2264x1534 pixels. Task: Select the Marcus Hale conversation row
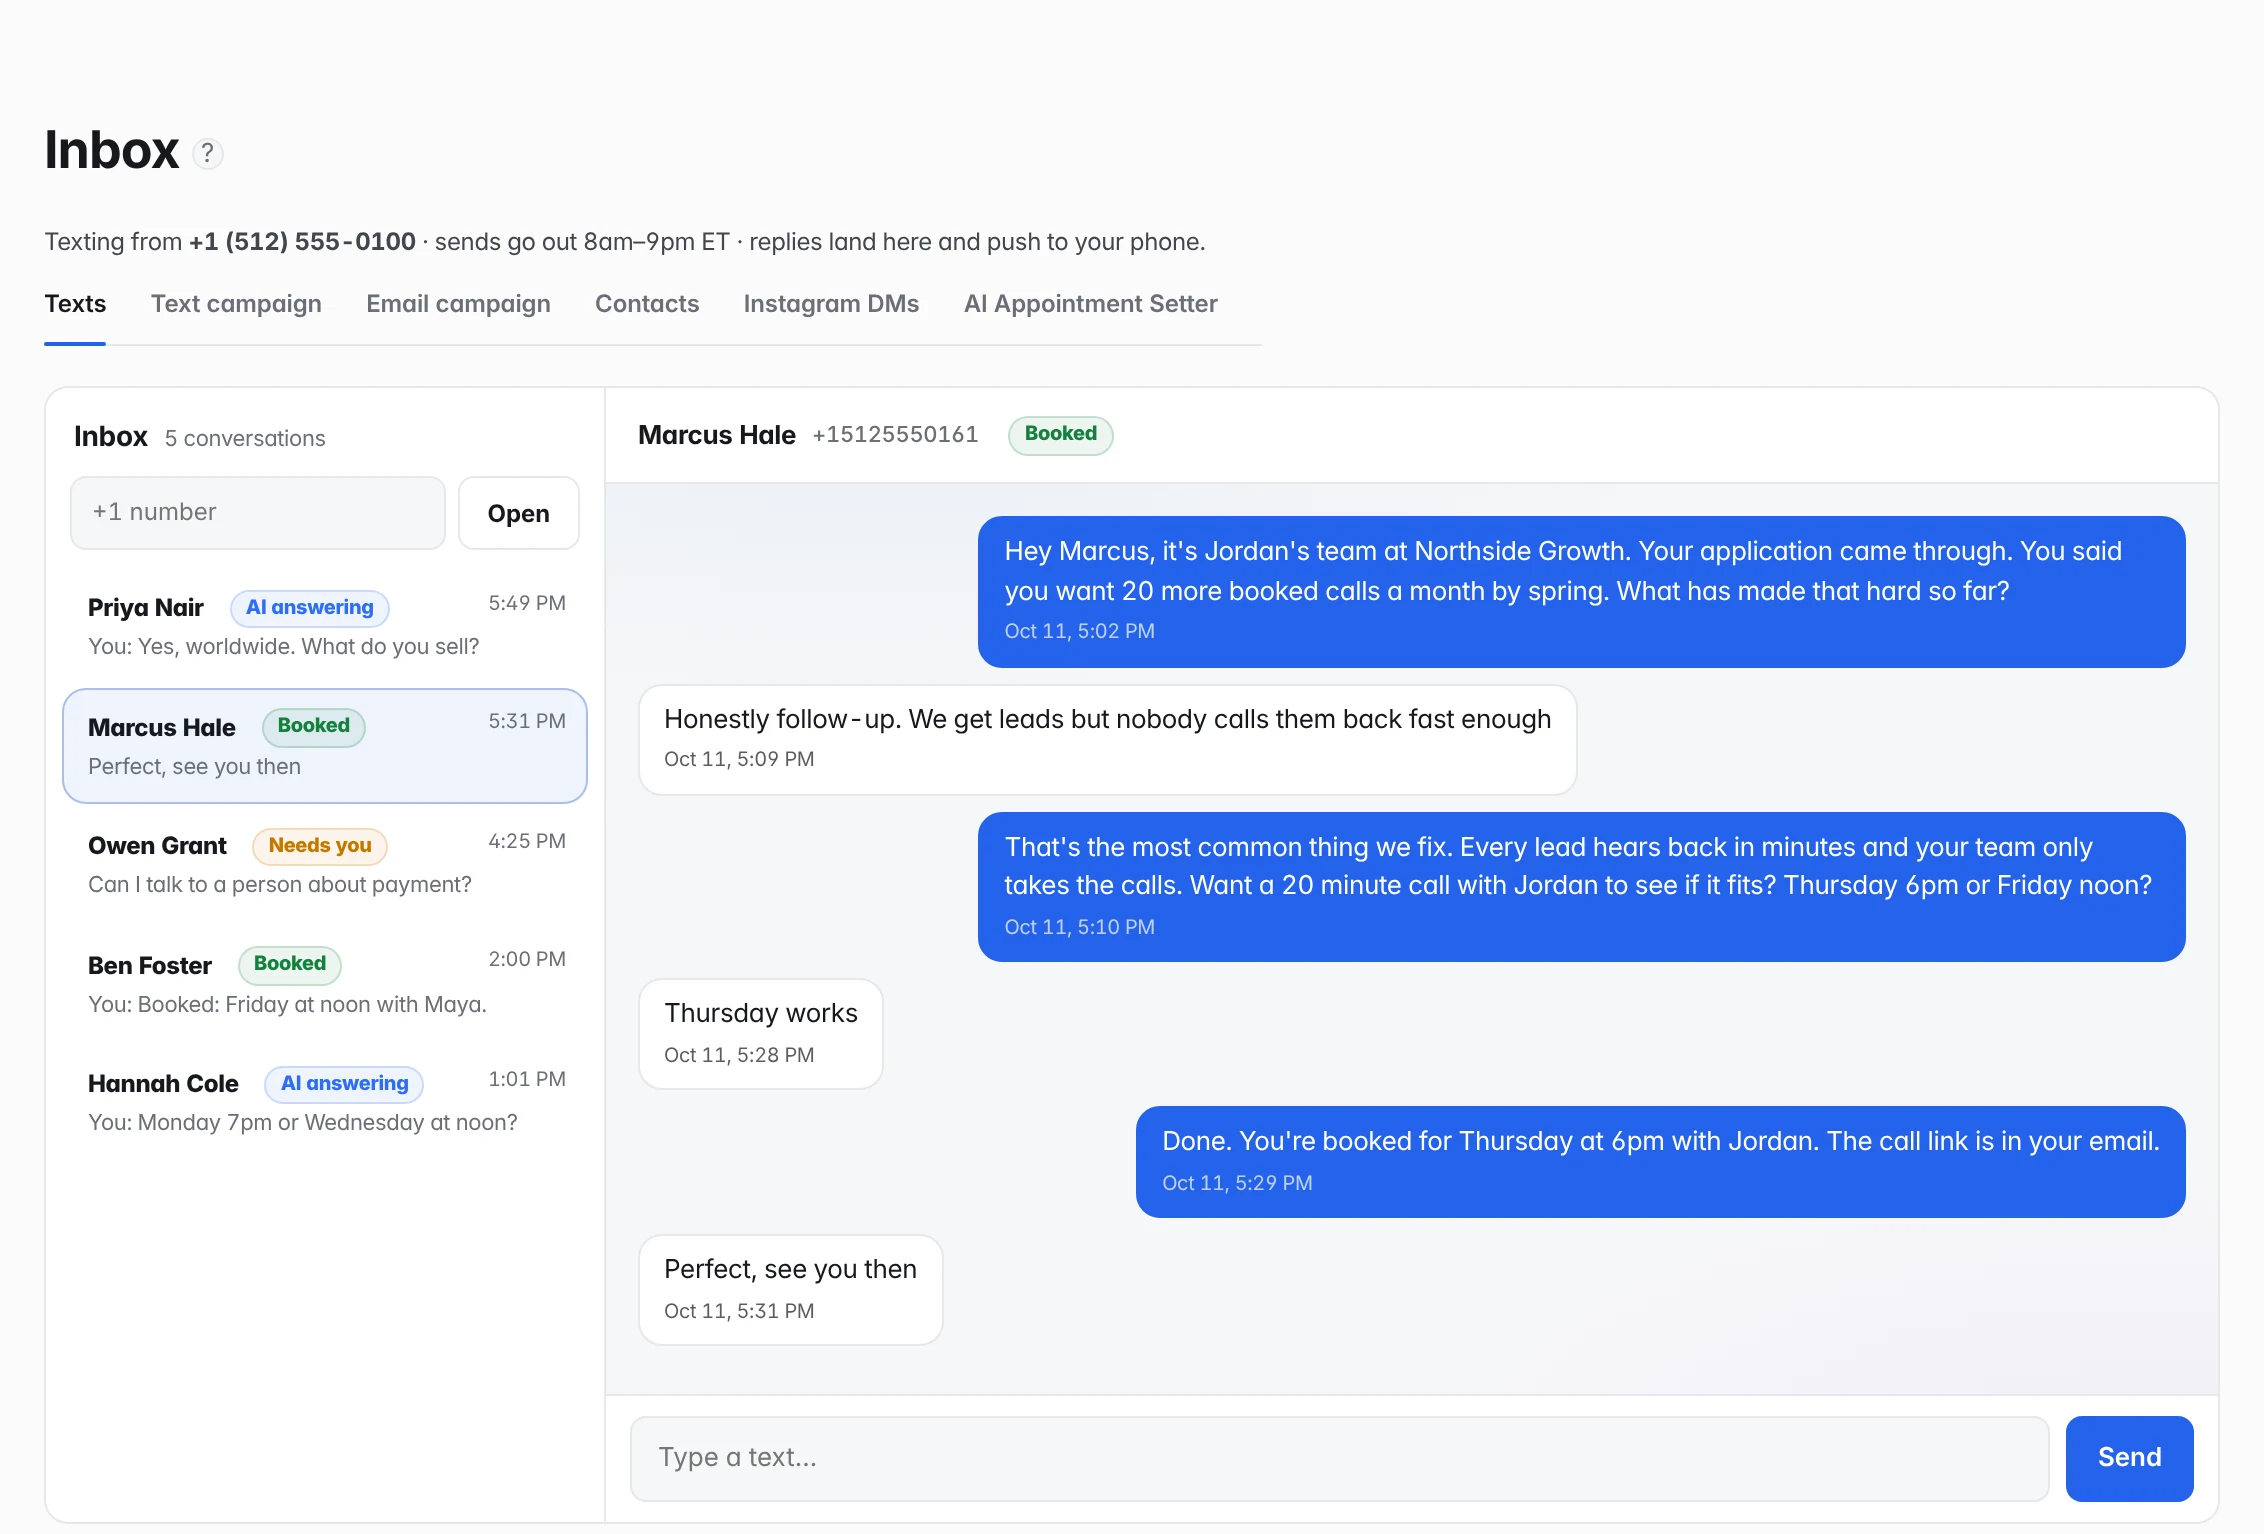(325, 746)
